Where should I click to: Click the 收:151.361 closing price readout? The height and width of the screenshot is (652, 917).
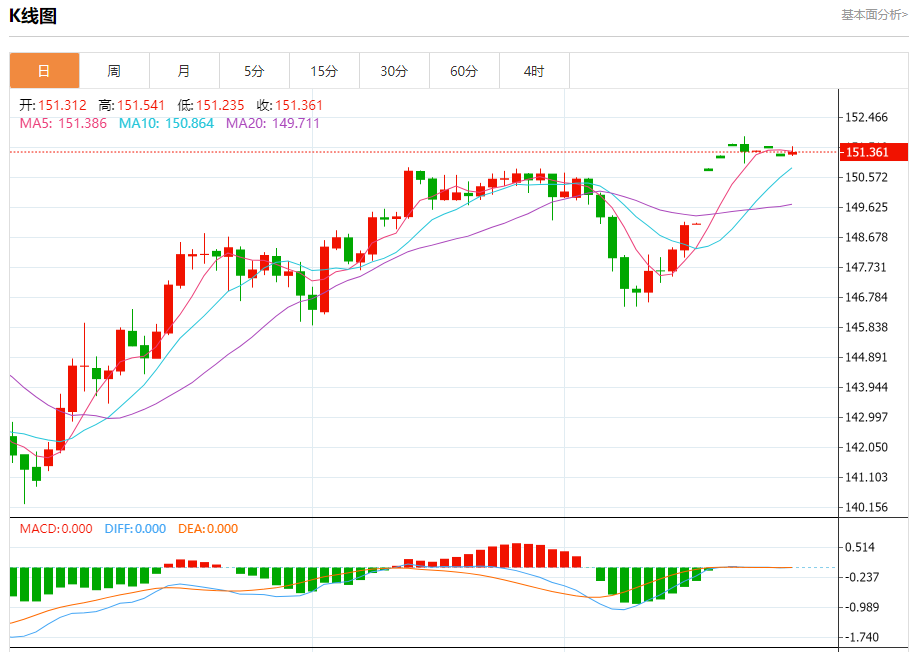290,105
